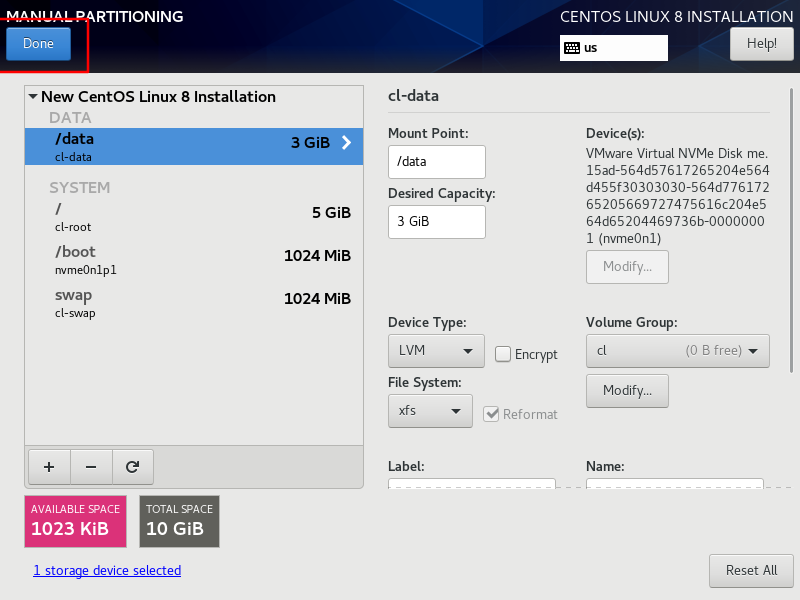The width and height of the screenshot is (800, 600).
Task: Click the Desired Capacity input field
Action: tap(437, 222)
